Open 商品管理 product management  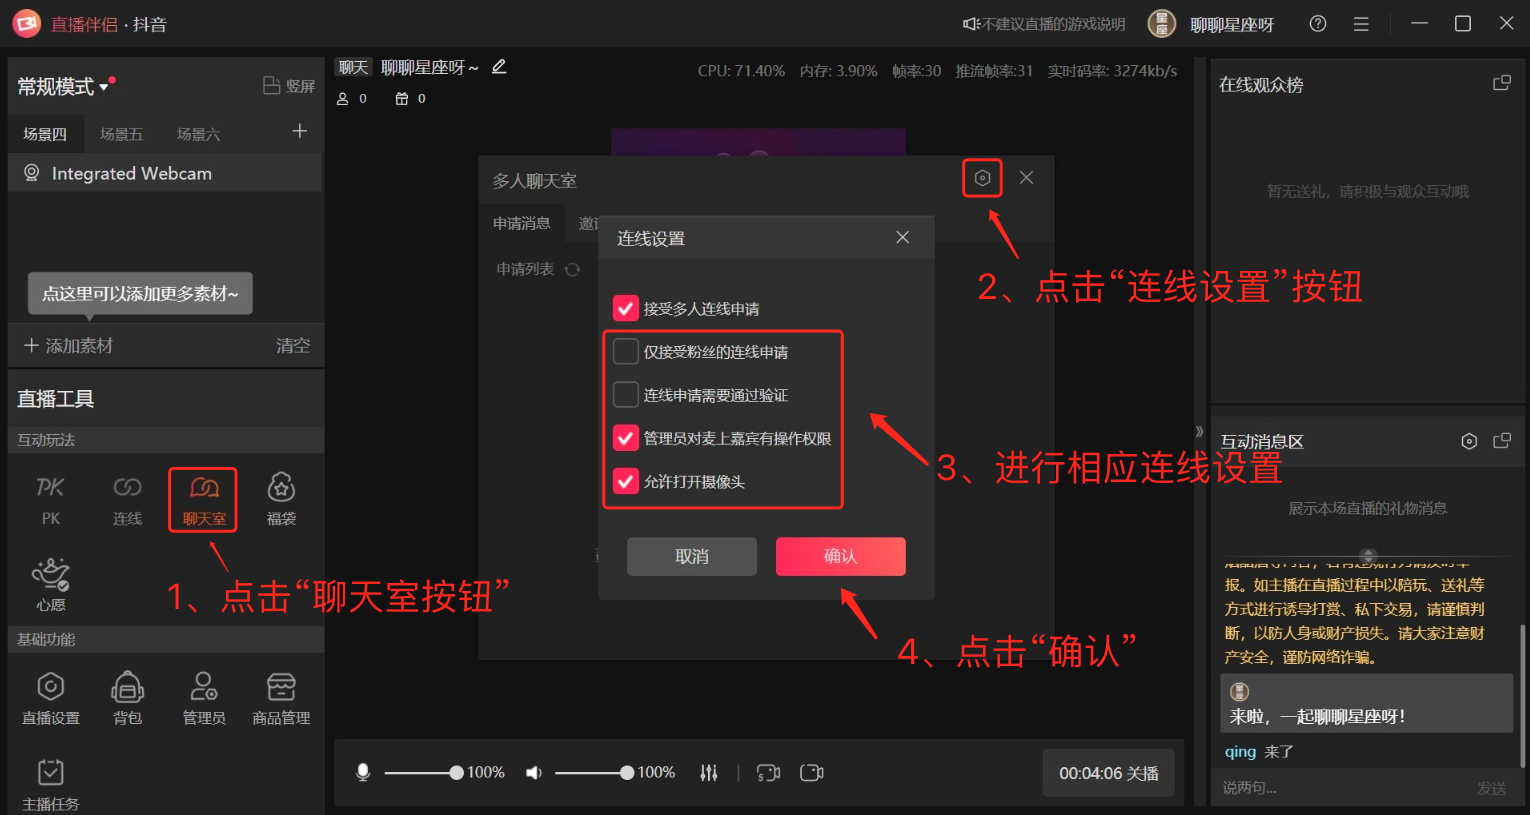click(281, 697)
